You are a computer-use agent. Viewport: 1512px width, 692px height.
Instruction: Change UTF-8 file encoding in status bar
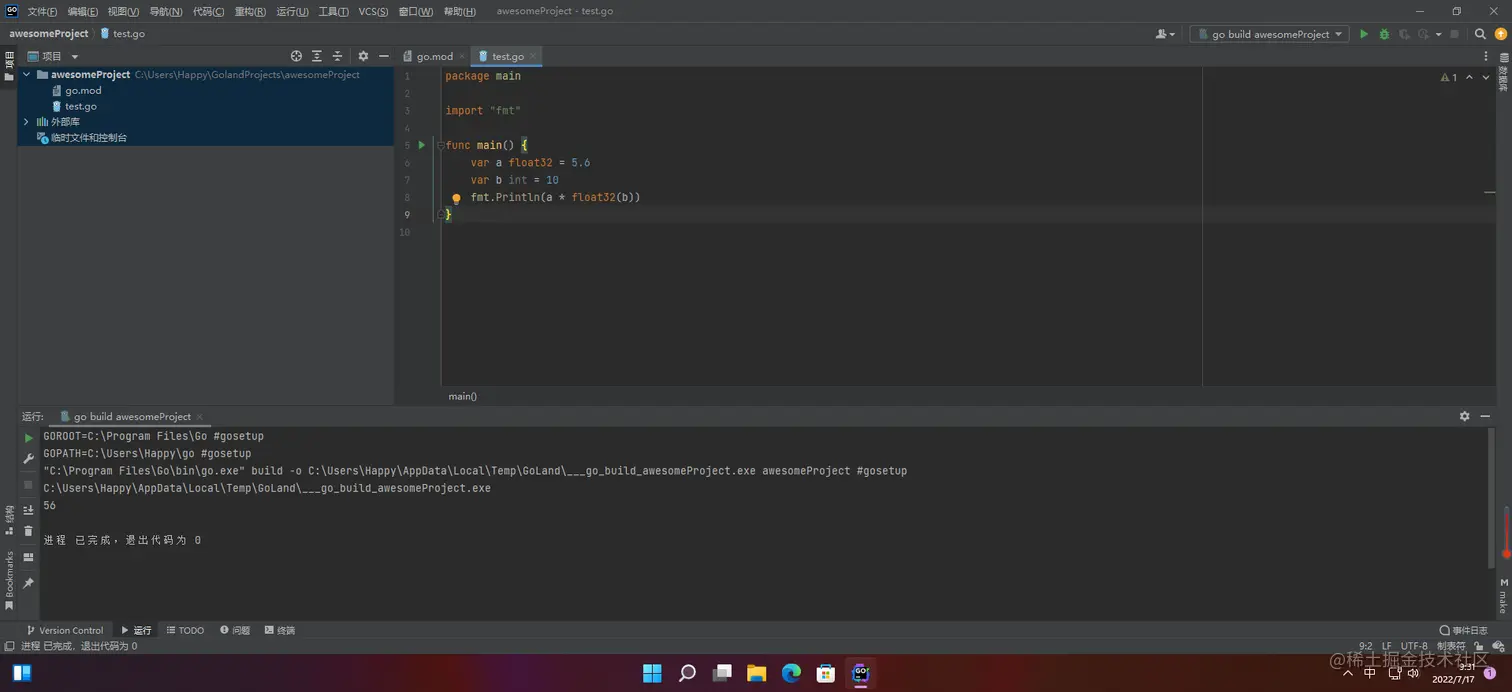pos(1414,646)
